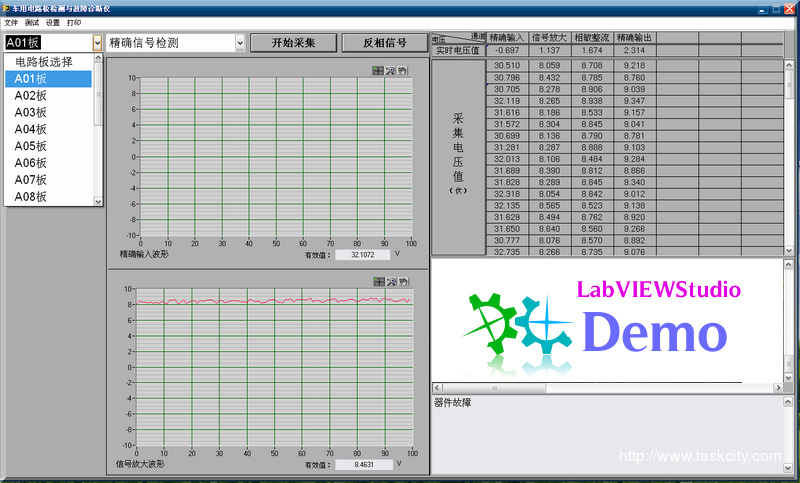Pick the pan hand tool on upper graph
The height and width of the screenshot is (483, 800).
pyautogui.click(x=403, y=71)
